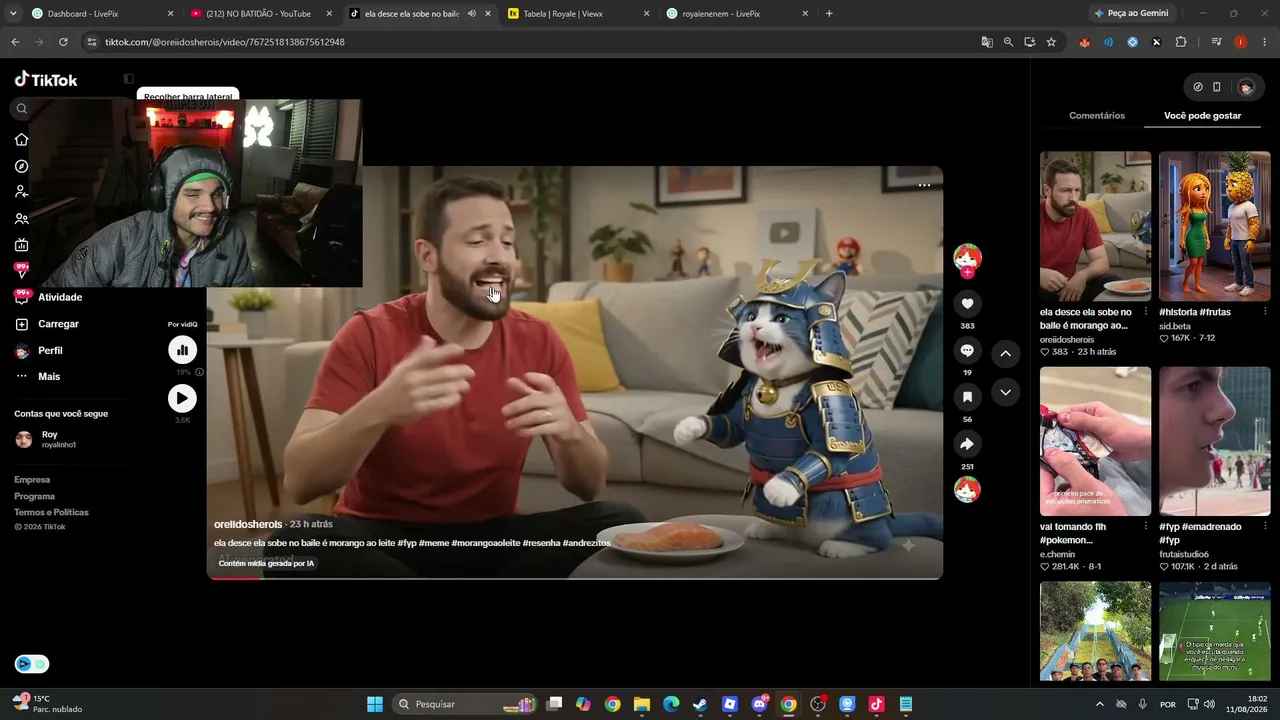Image resolution: width=1280 pixels, height=720 pixels.
Task: Go to the previous video with up chevron
Action: click(1005, 353)
